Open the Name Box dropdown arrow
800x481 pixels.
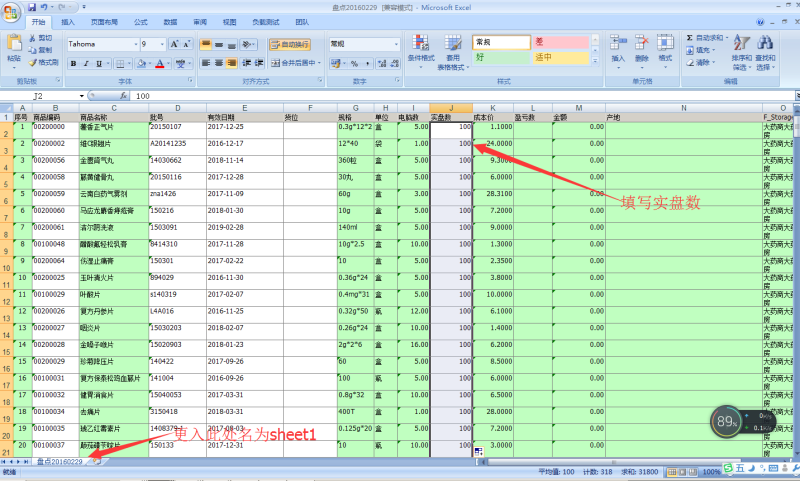pos(82,96)
